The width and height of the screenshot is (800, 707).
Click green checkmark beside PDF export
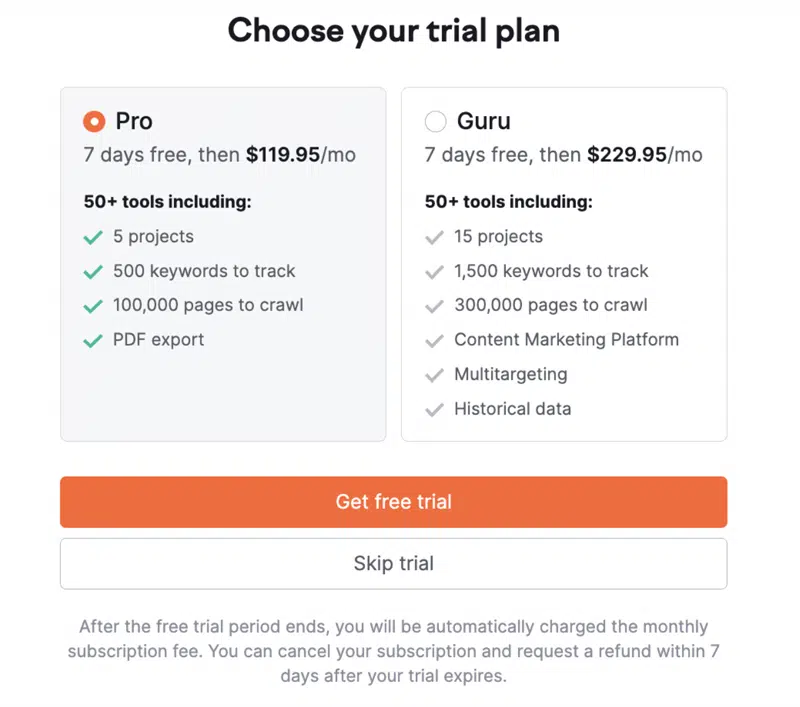[93, 341]
